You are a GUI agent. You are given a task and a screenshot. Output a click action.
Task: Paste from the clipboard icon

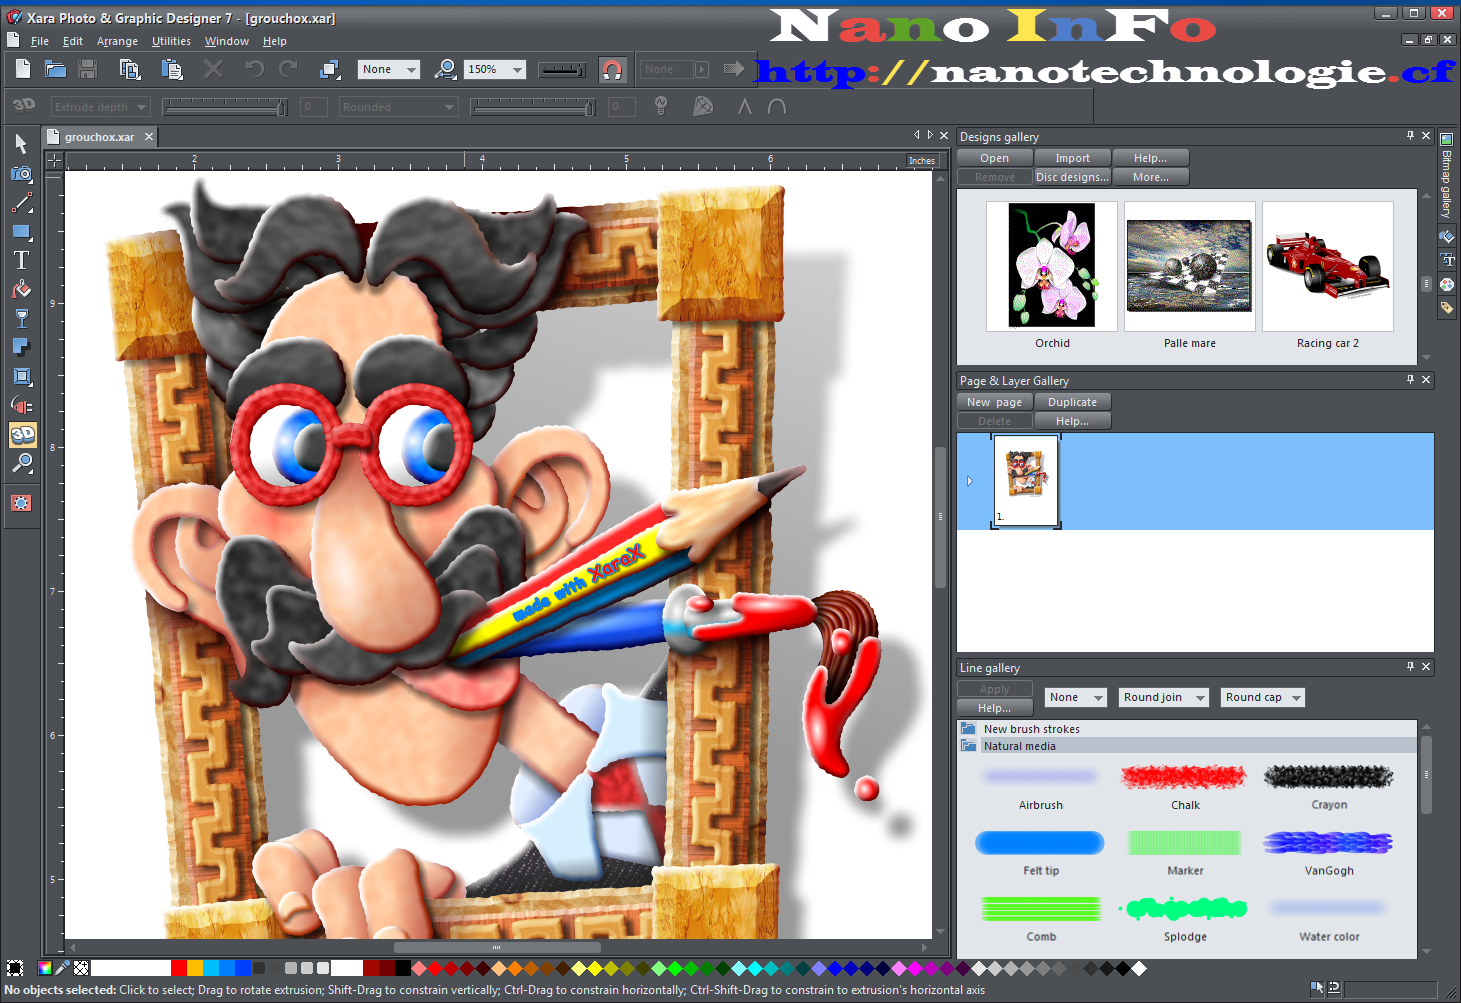[172, 69]
